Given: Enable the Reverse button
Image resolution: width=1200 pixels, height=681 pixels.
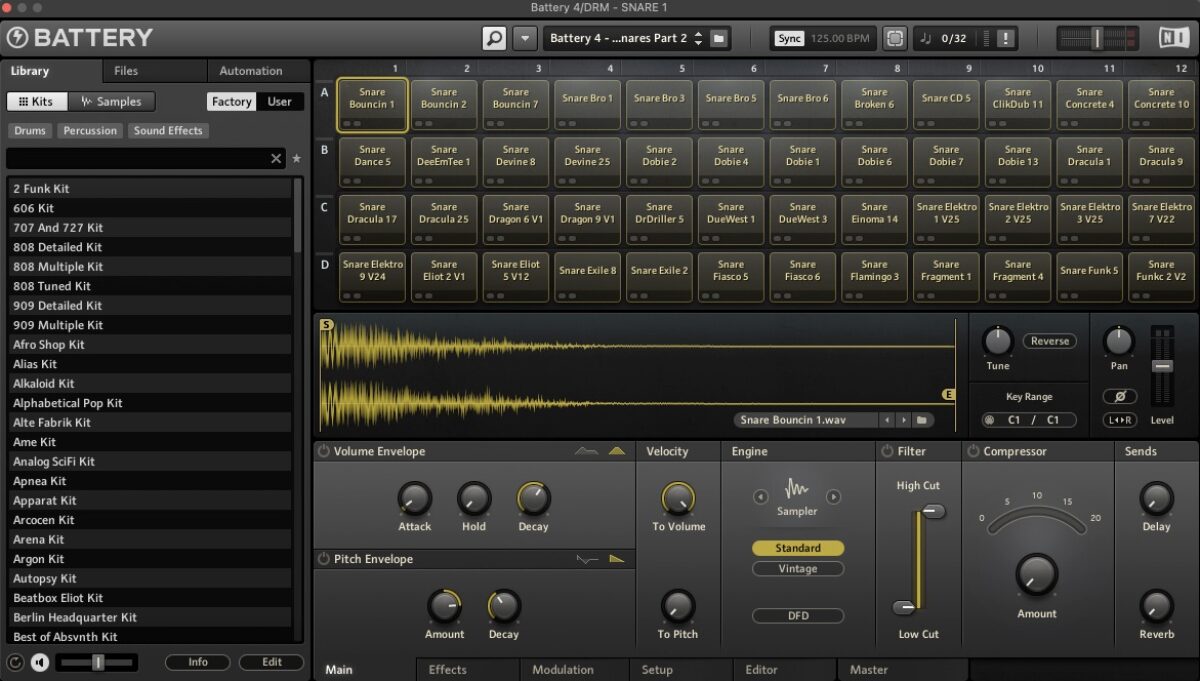Looking at the screenshot, I should 1049,341.
